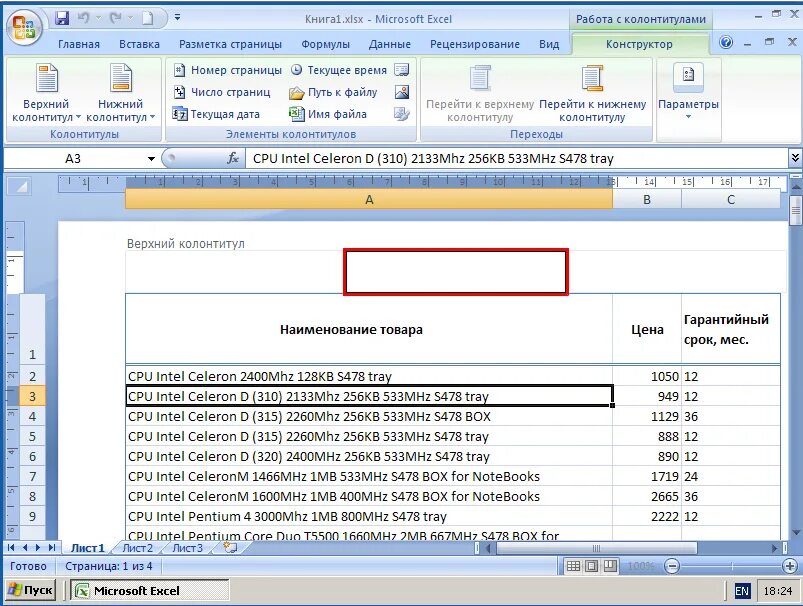
Task: Insert 'Текущая дата' element
Action: (x=216, y=114)
